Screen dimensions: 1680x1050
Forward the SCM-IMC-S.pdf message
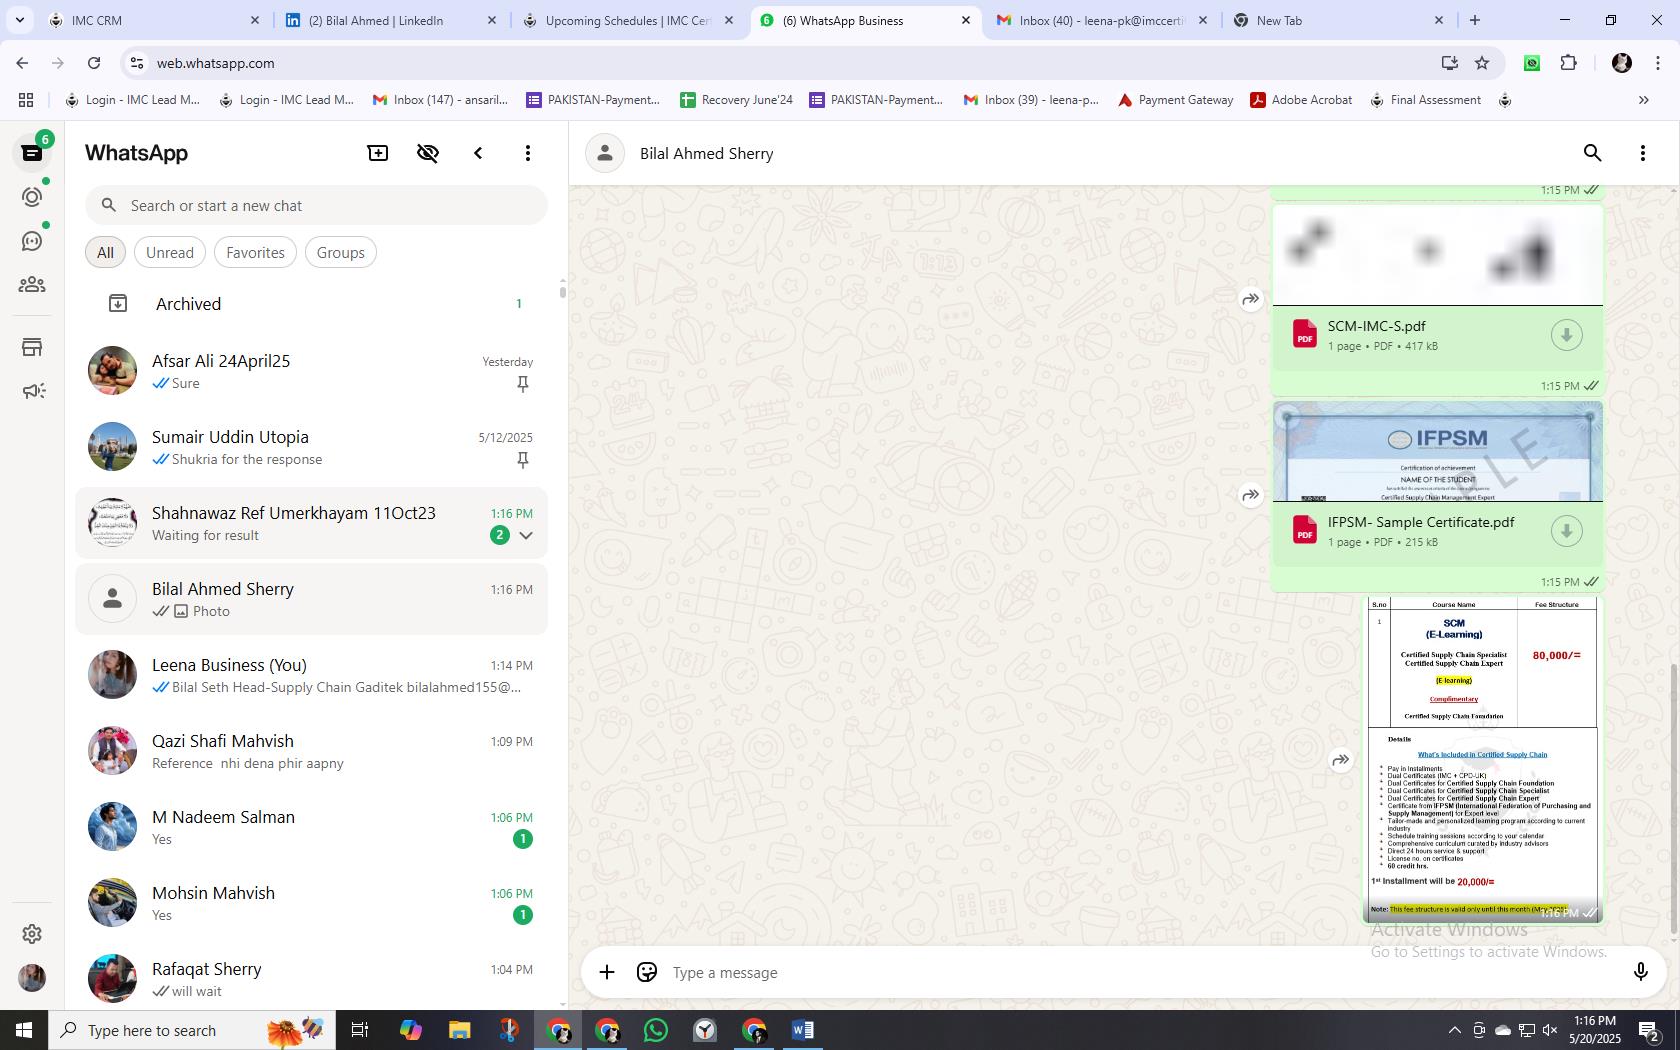(x=1251, y=299)
